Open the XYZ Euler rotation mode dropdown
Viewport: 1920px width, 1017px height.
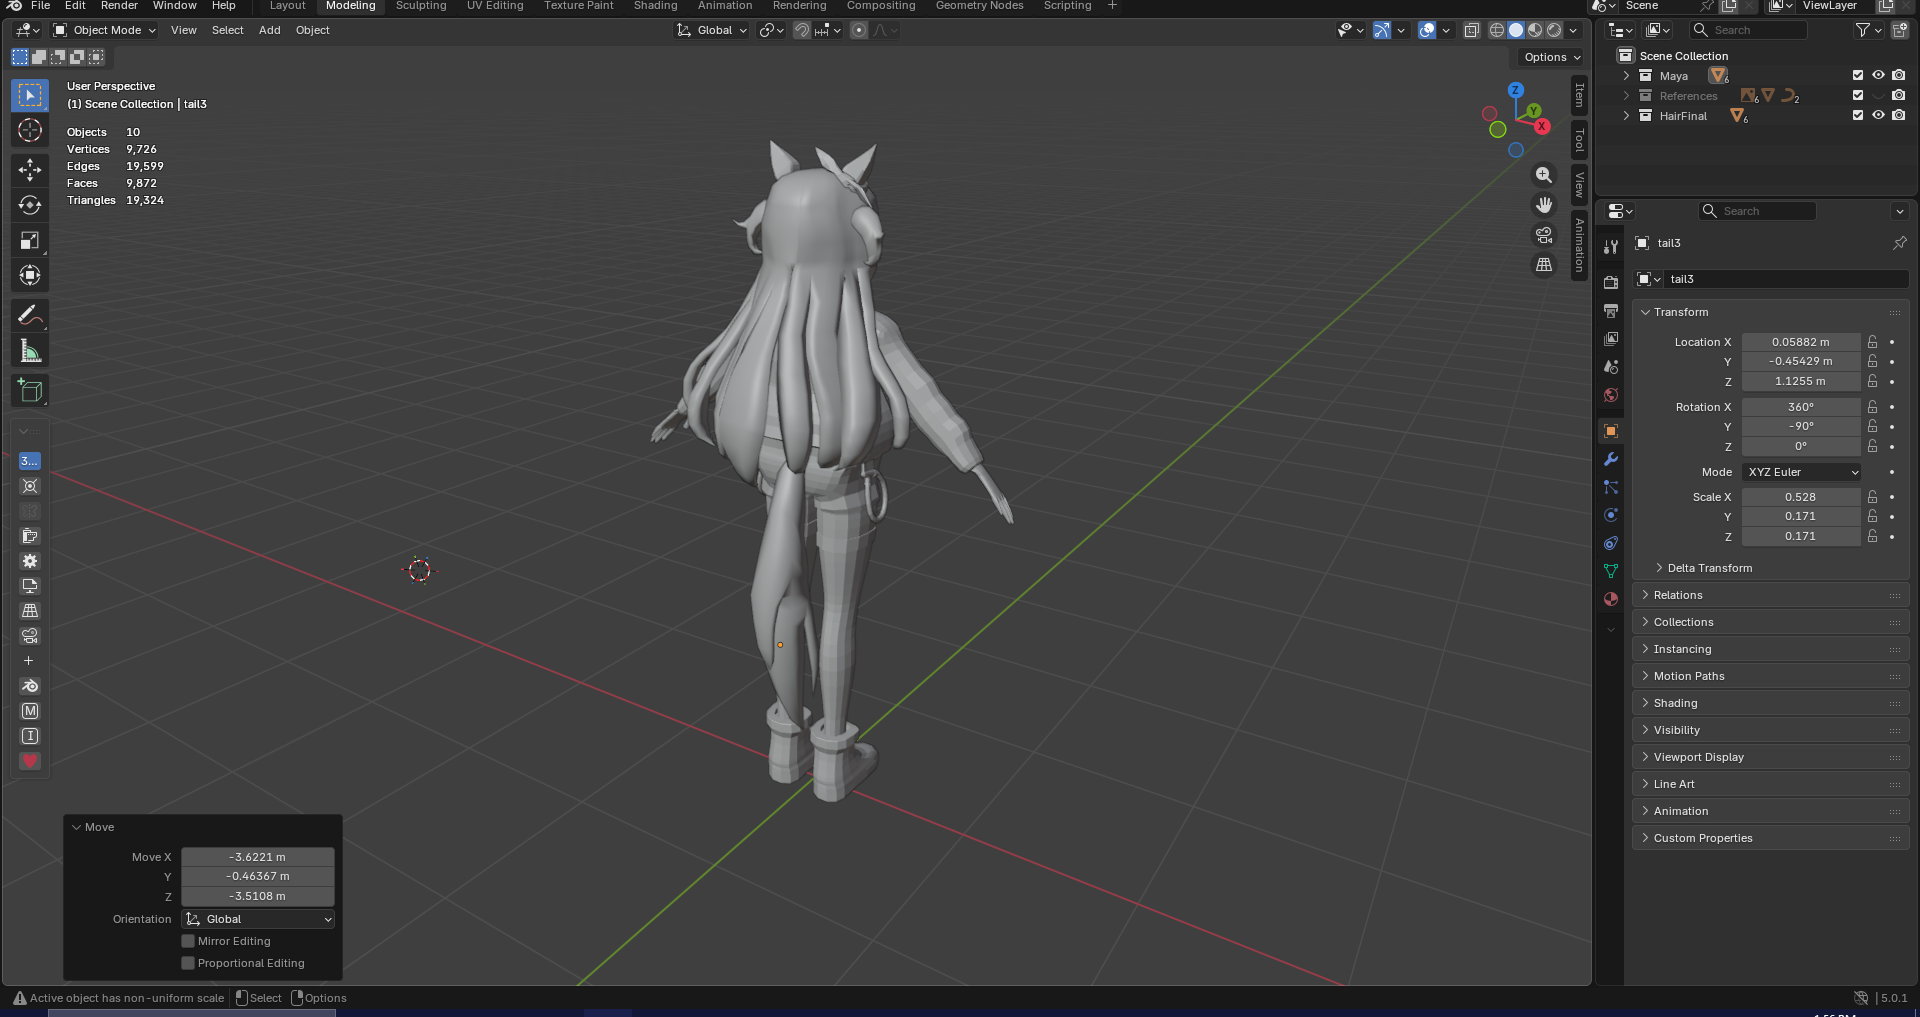coord(1802,472)
